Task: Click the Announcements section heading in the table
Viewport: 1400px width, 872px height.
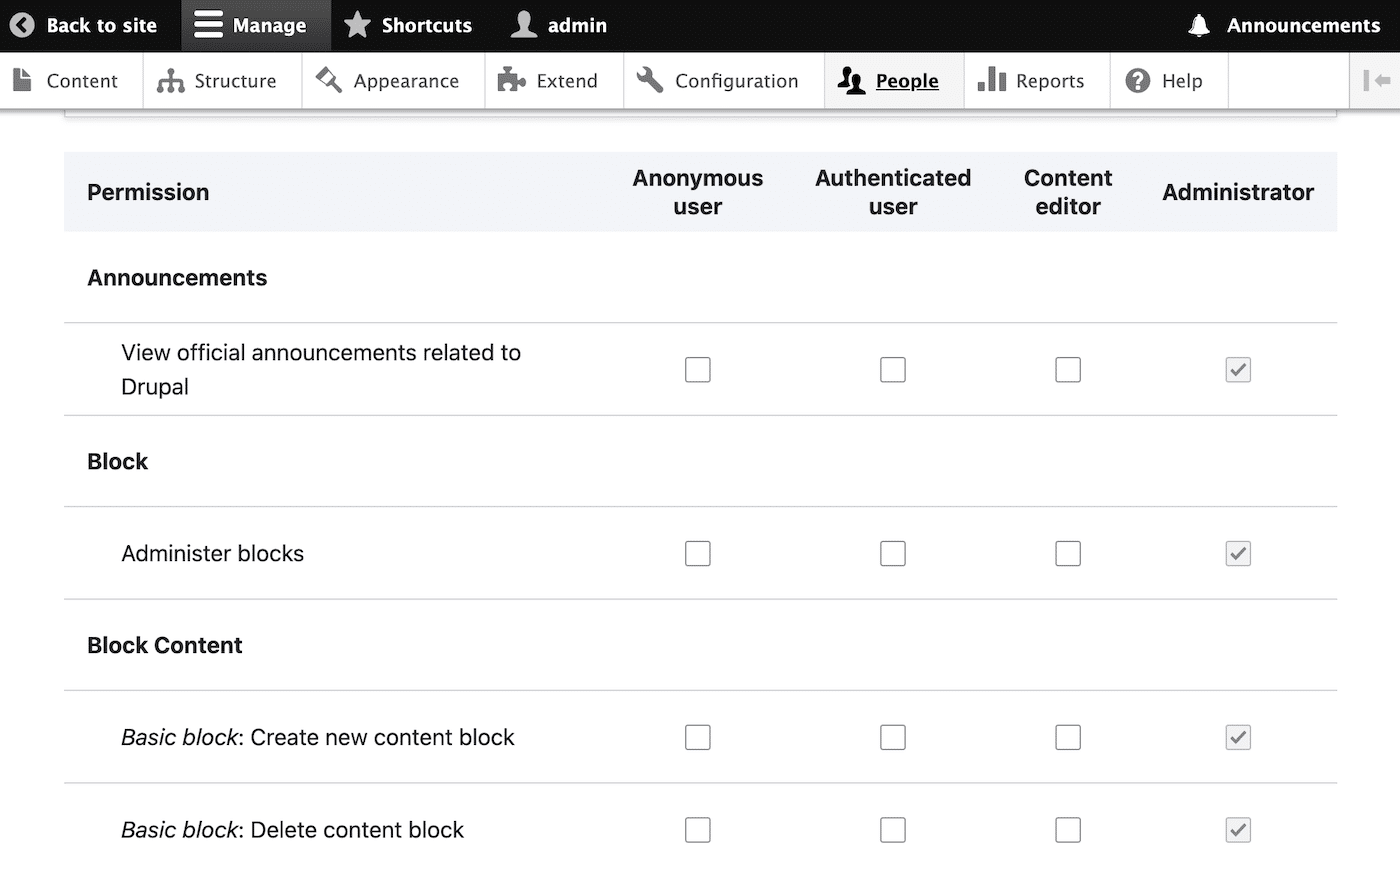Action: click(177, 278)
